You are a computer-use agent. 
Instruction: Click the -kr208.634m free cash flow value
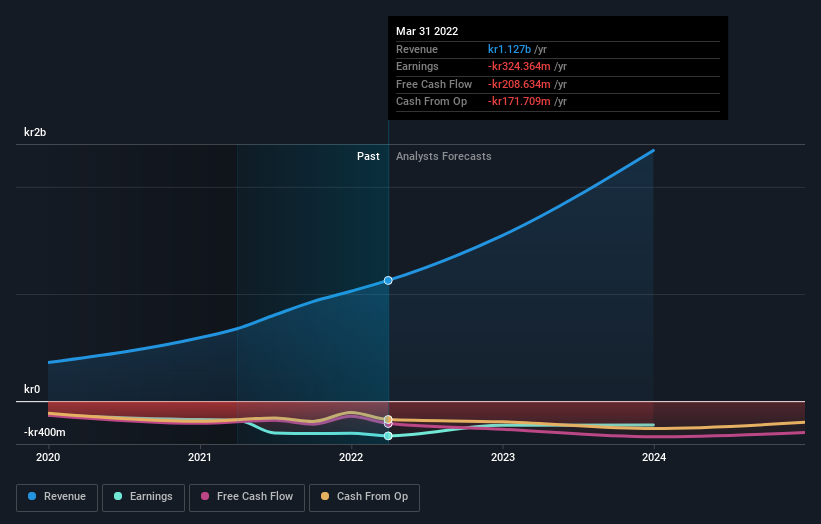click(x=519, y=84)
